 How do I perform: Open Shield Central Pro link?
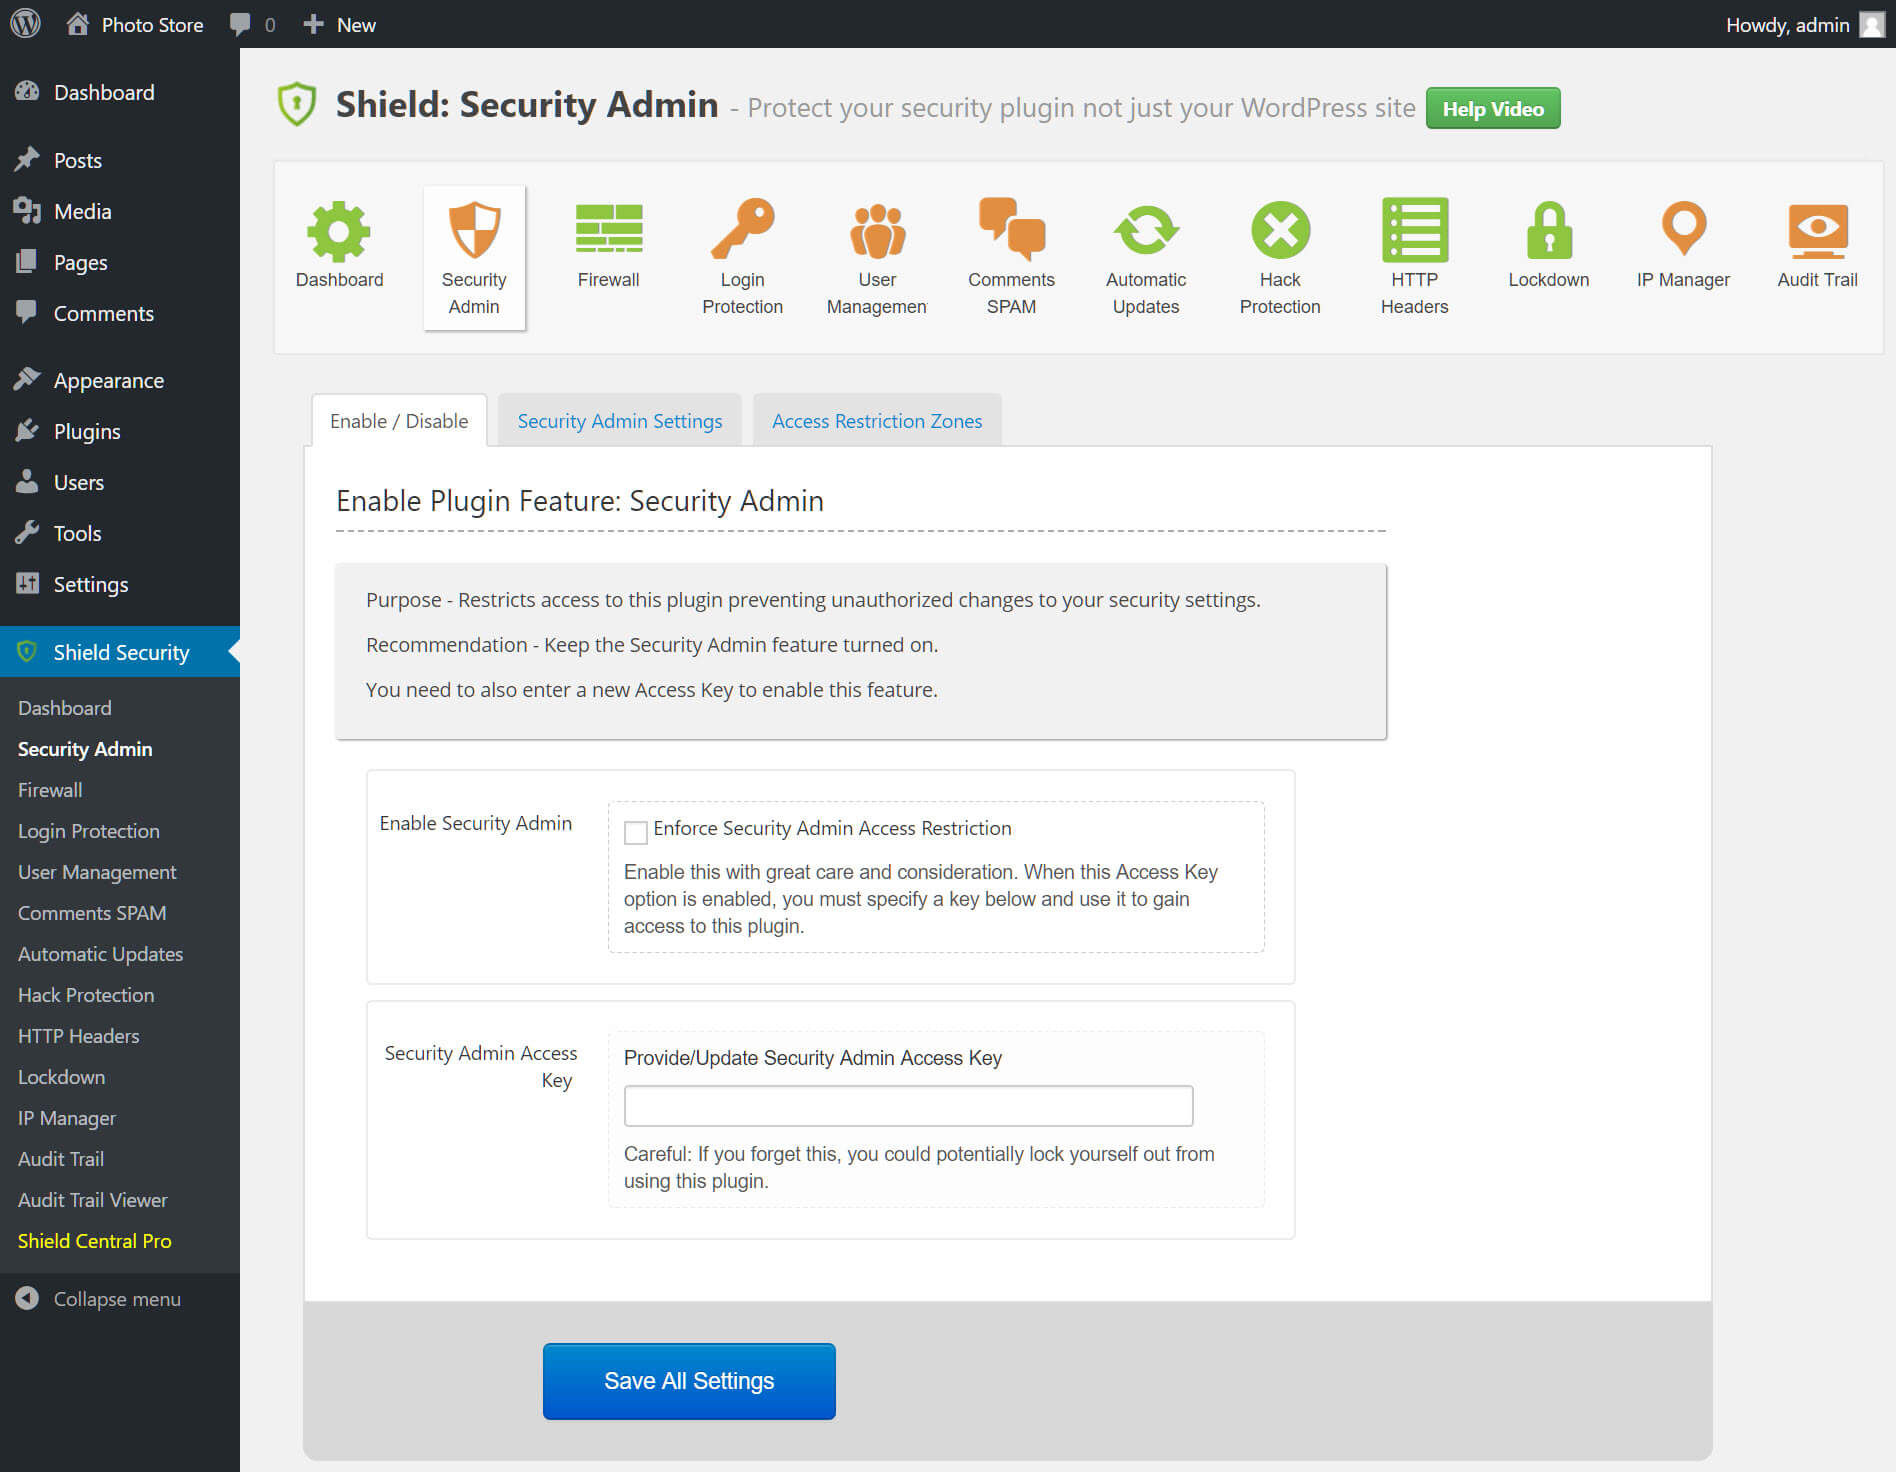(95, 1241)
